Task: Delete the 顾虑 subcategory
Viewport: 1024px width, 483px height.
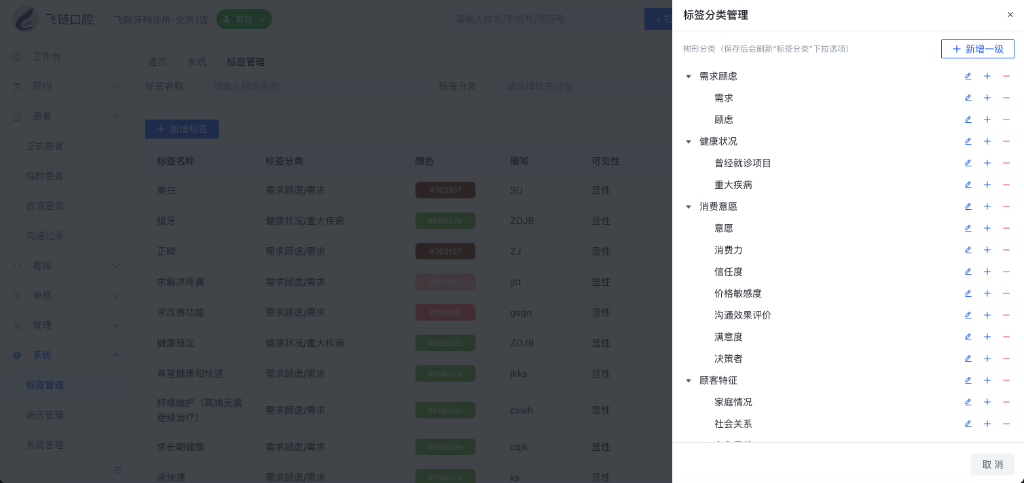Action: tap(1006, 119)
